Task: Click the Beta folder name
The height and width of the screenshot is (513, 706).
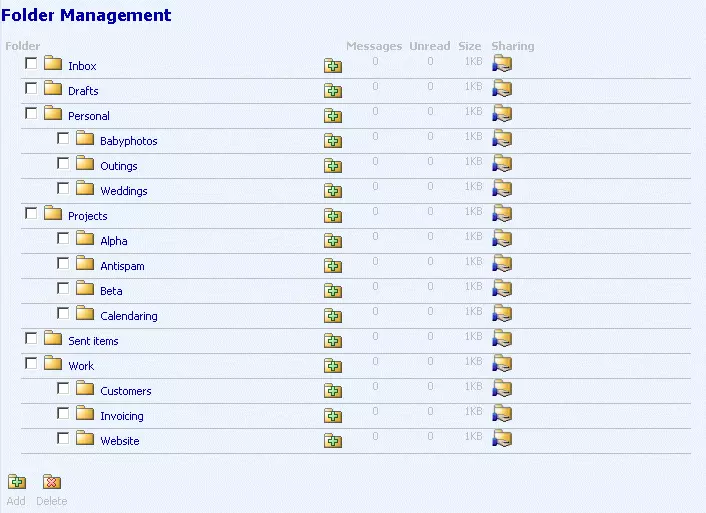Action: click(112, 291)
